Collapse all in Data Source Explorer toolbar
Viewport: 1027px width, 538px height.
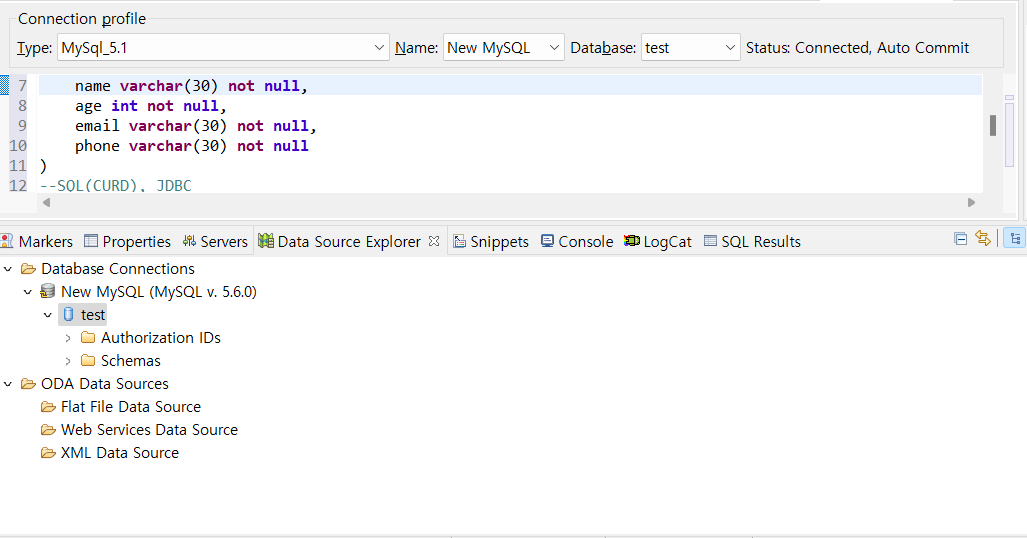[x=961, y=239]
